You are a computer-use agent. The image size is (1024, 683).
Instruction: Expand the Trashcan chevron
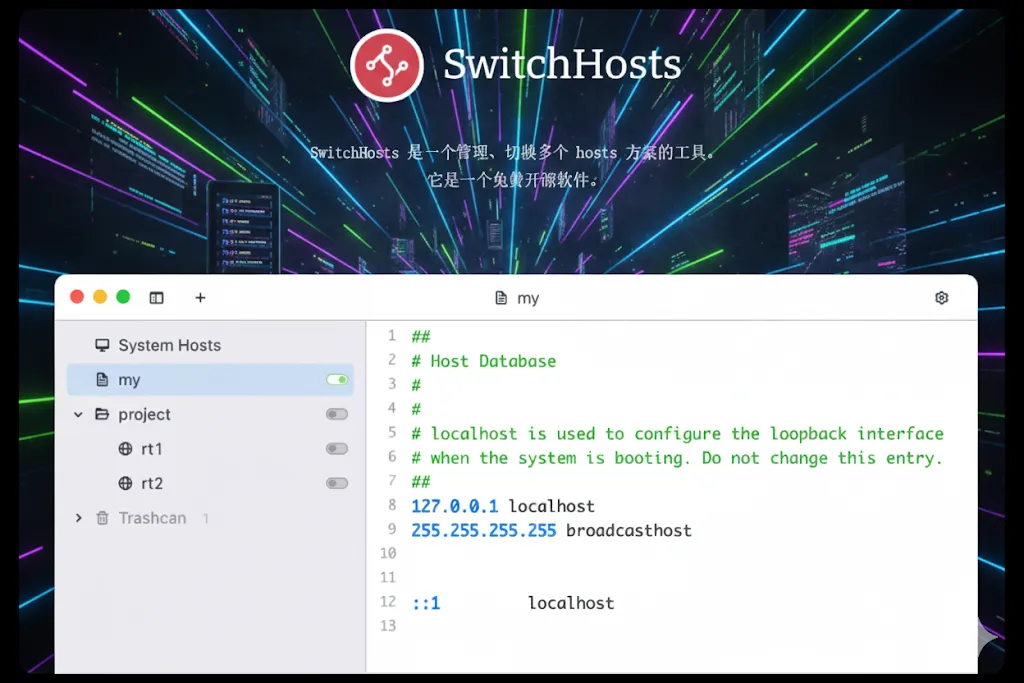point(78,518)
